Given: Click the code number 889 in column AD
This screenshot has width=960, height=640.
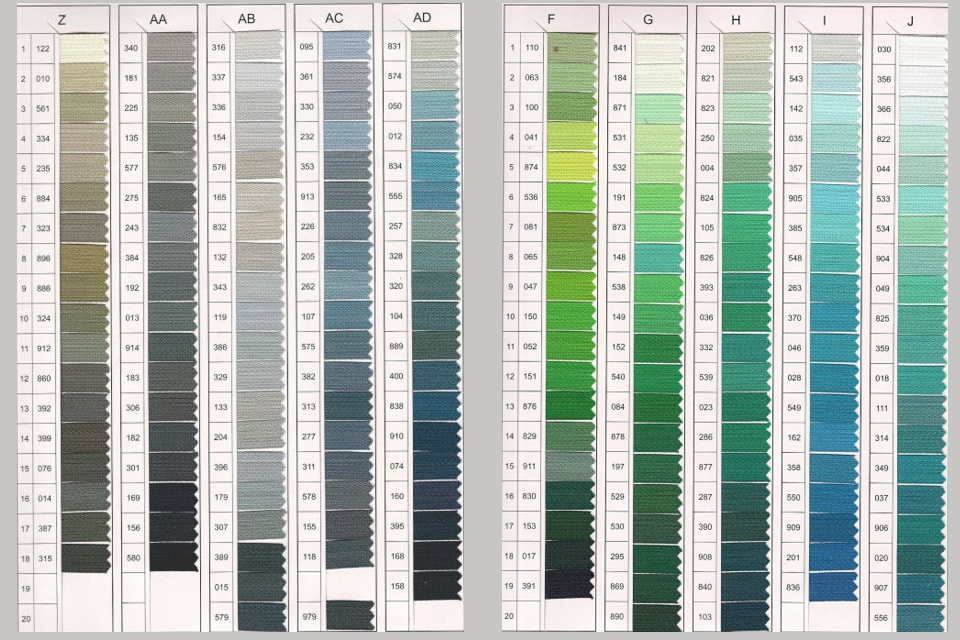Looking at the screenshot, I should (396, 346).
